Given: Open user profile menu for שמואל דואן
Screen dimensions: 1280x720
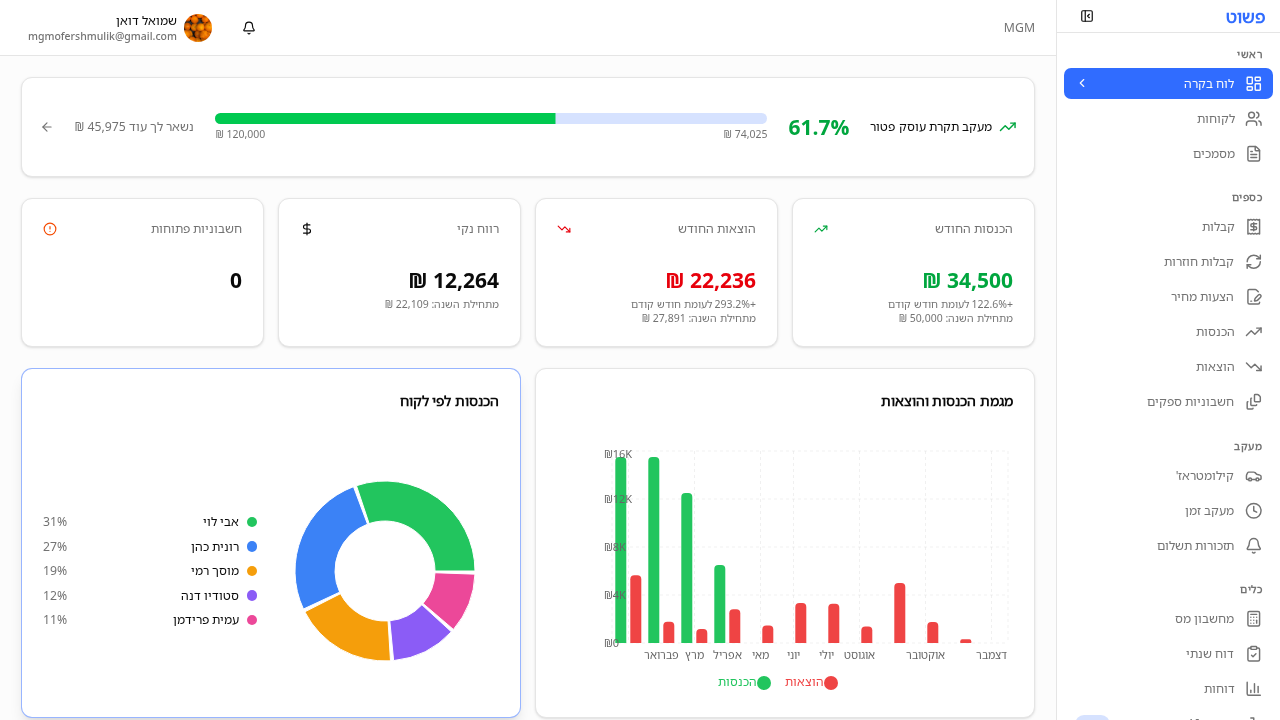Looking at the screenshot, I should 120,28.
